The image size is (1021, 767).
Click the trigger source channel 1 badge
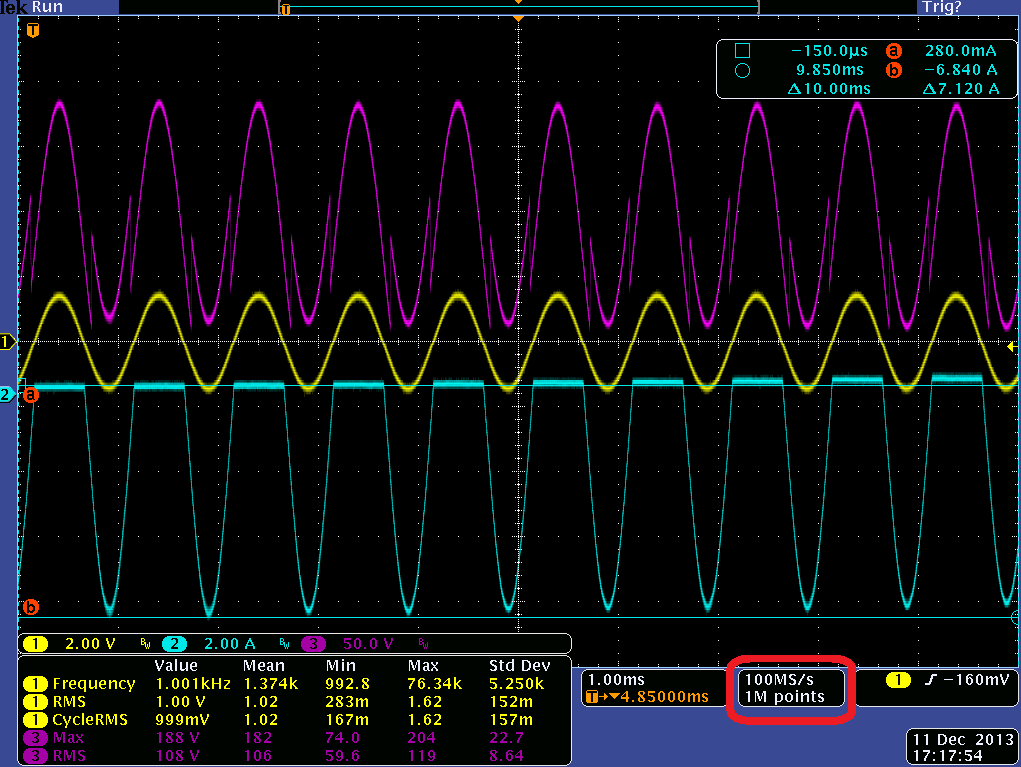[x=898, y=680]
